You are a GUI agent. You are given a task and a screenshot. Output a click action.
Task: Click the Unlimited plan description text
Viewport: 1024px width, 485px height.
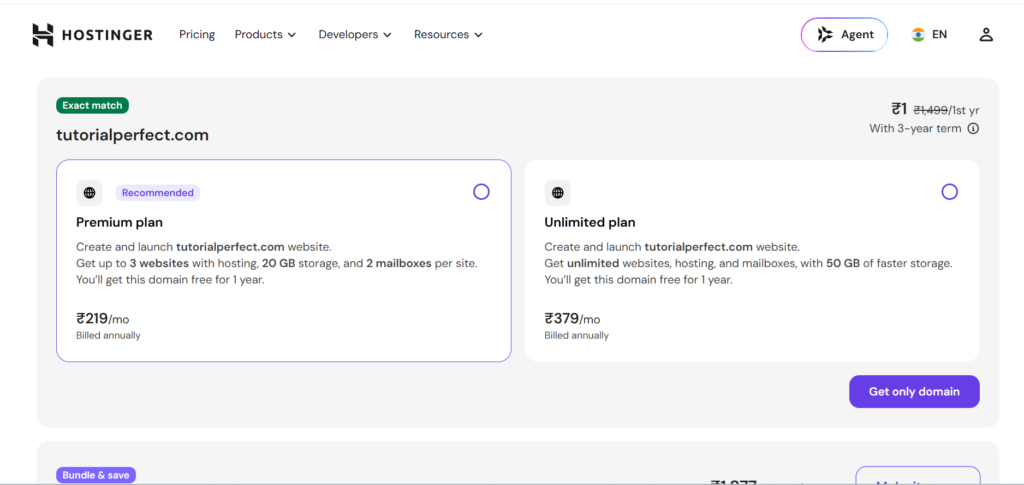(748, 264)
